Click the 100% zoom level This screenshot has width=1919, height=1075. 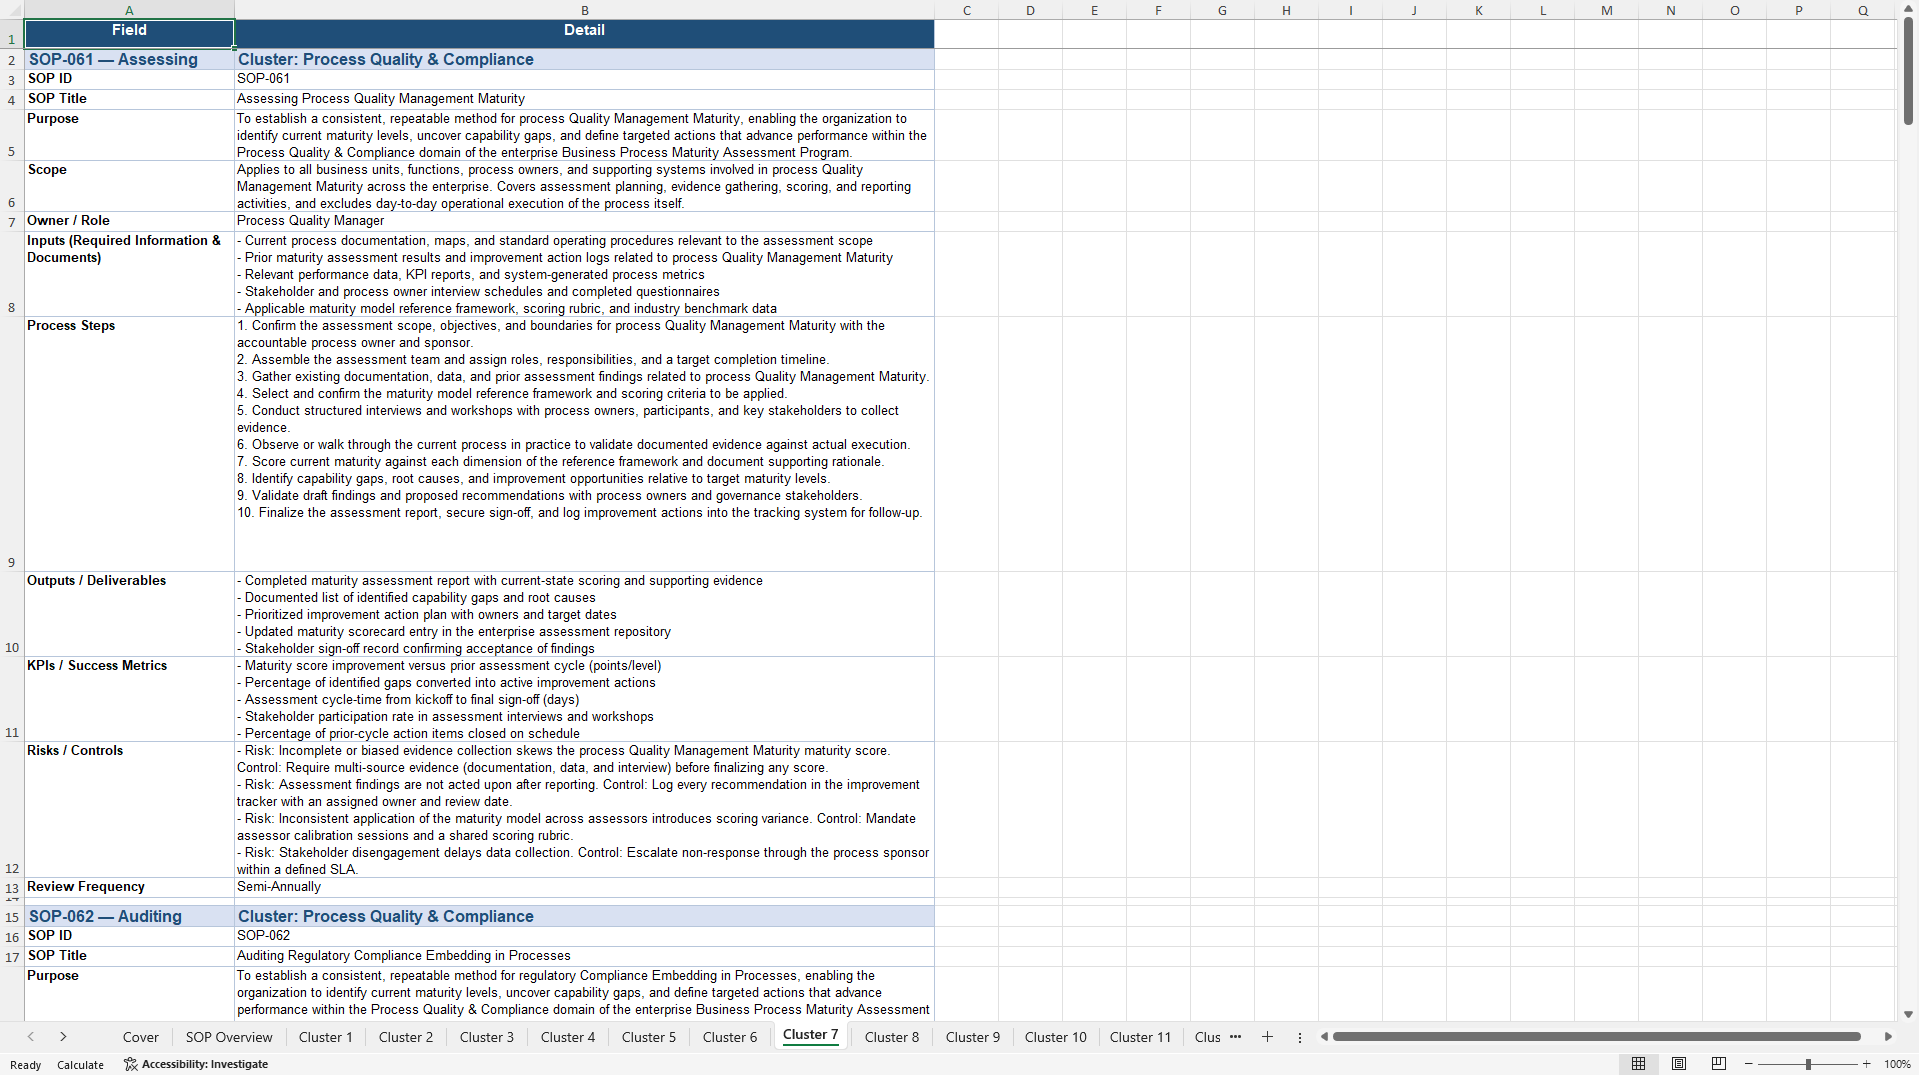coord(1897,1064)
